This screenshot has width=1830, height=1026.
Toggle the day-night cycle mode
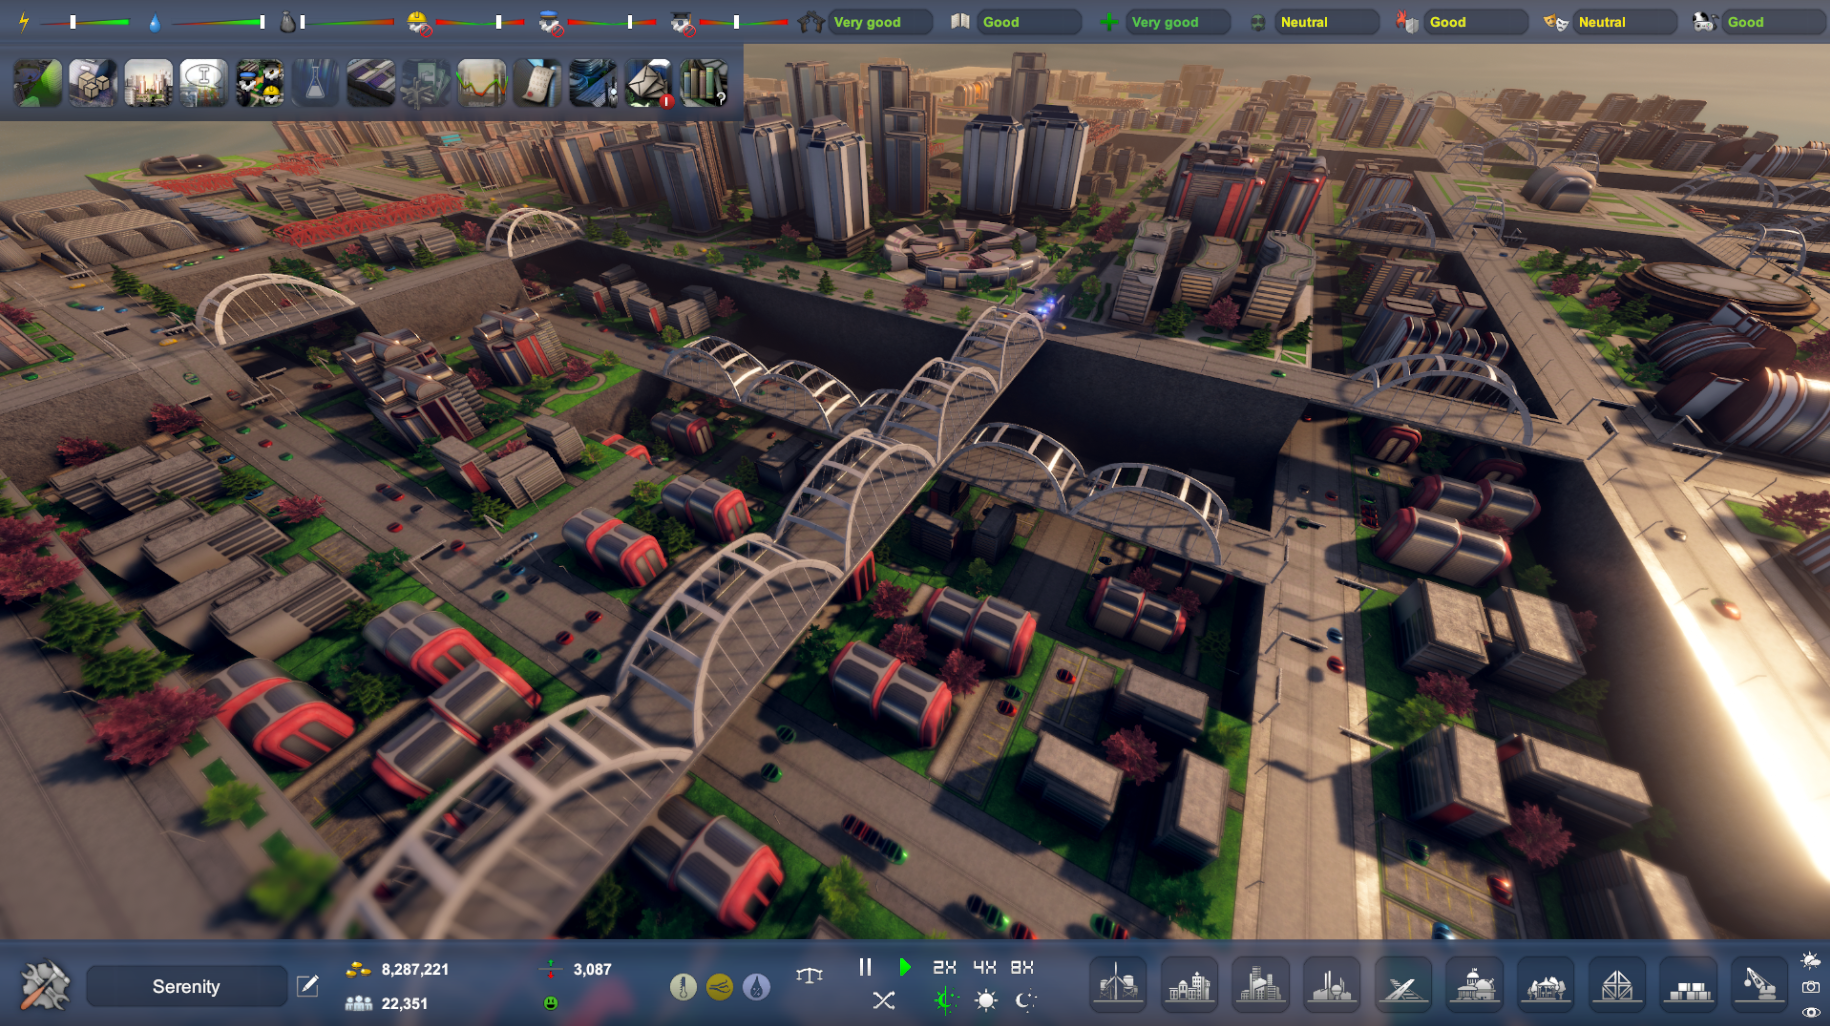(x=945, y=1000)
